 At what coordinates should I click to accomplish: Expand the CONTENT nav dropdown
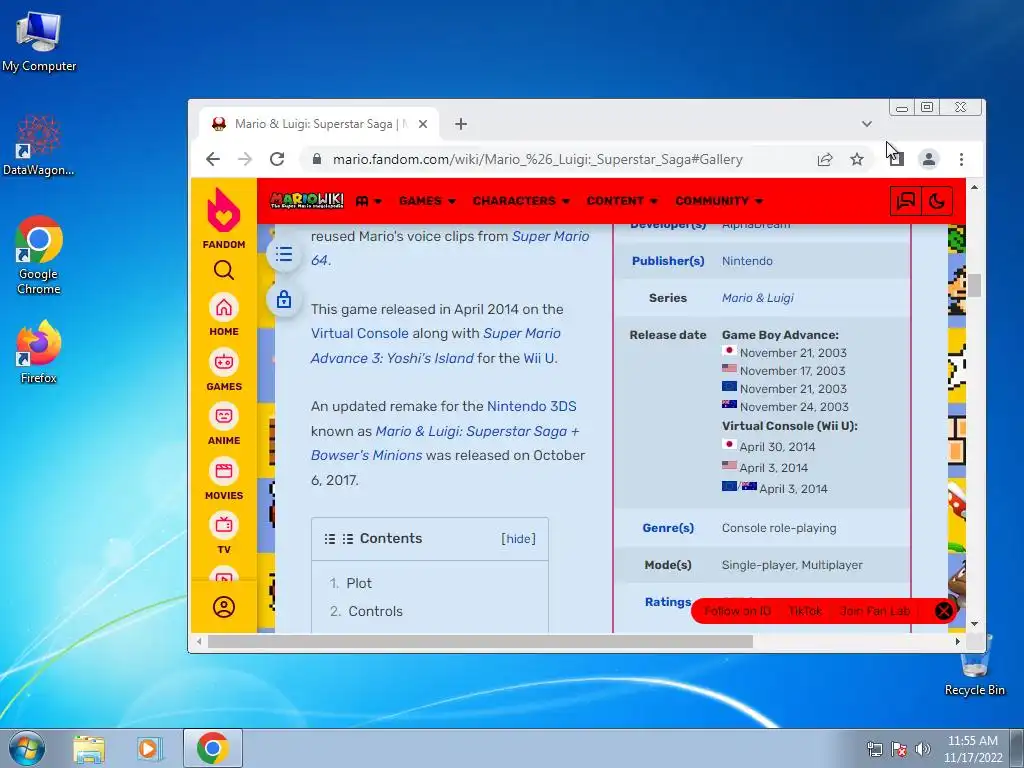click(622, 201)
